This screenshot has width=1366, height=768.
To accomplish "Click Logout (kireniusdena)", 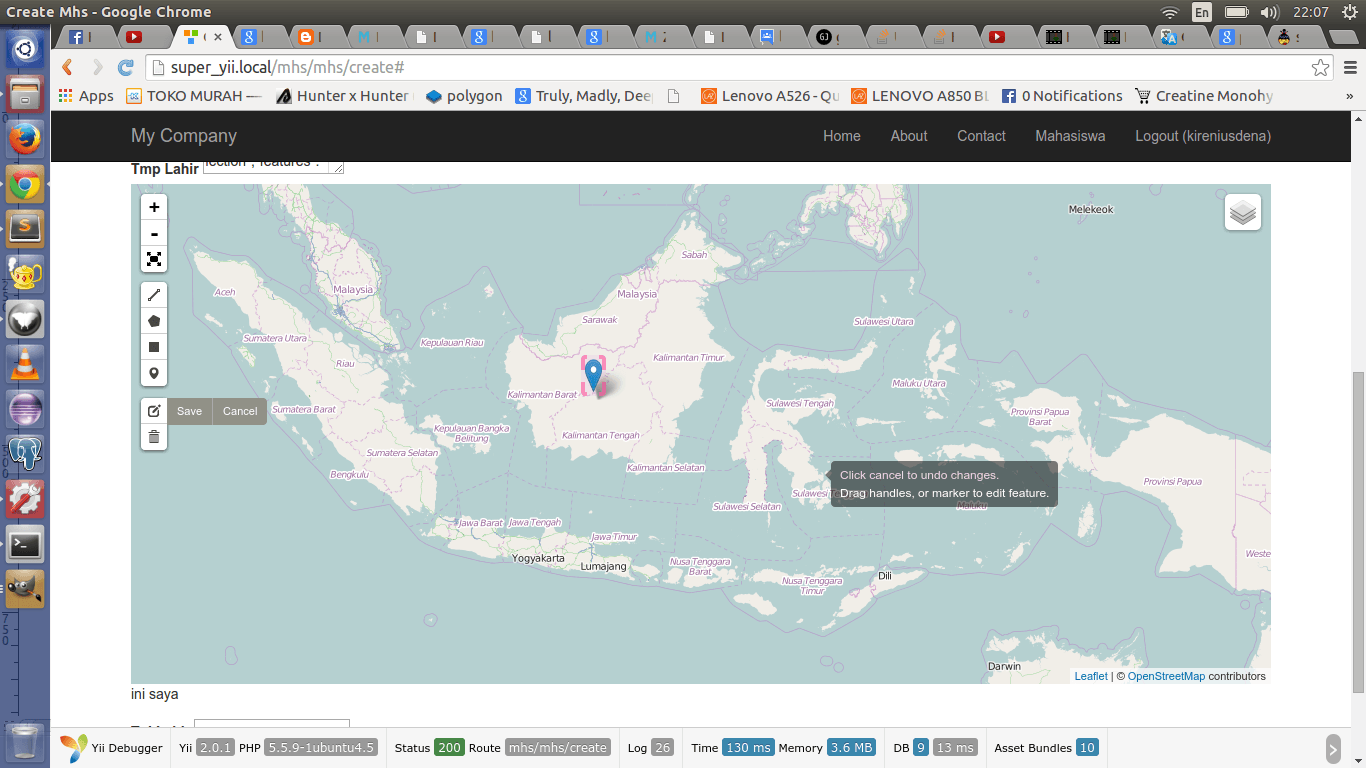I will (x=1203, y=136).
